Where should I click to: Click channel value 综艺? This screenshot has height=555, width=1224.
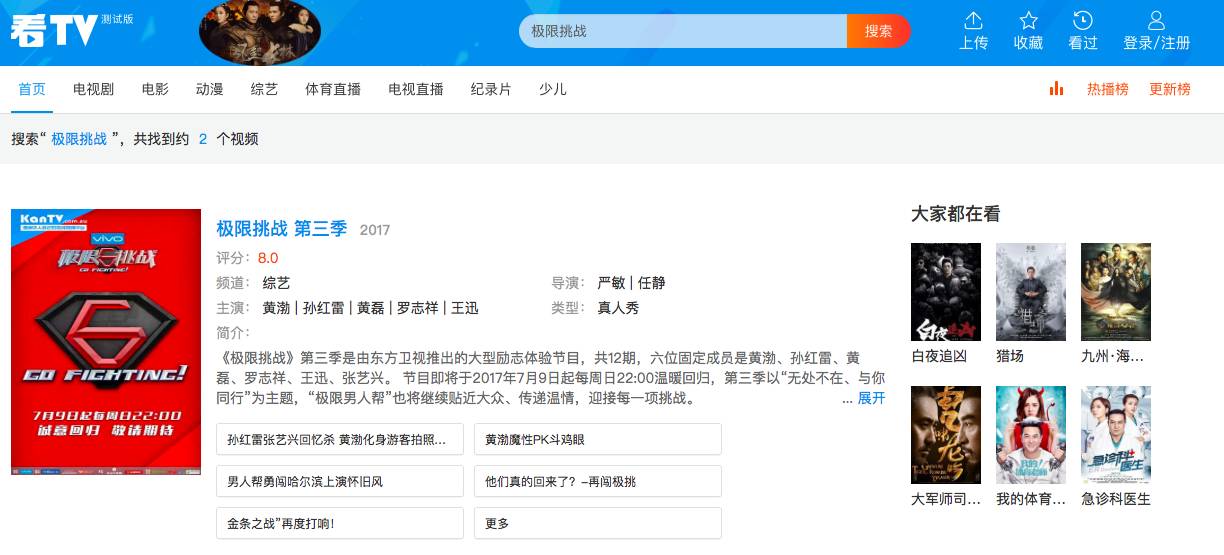(x=276, y=283)
